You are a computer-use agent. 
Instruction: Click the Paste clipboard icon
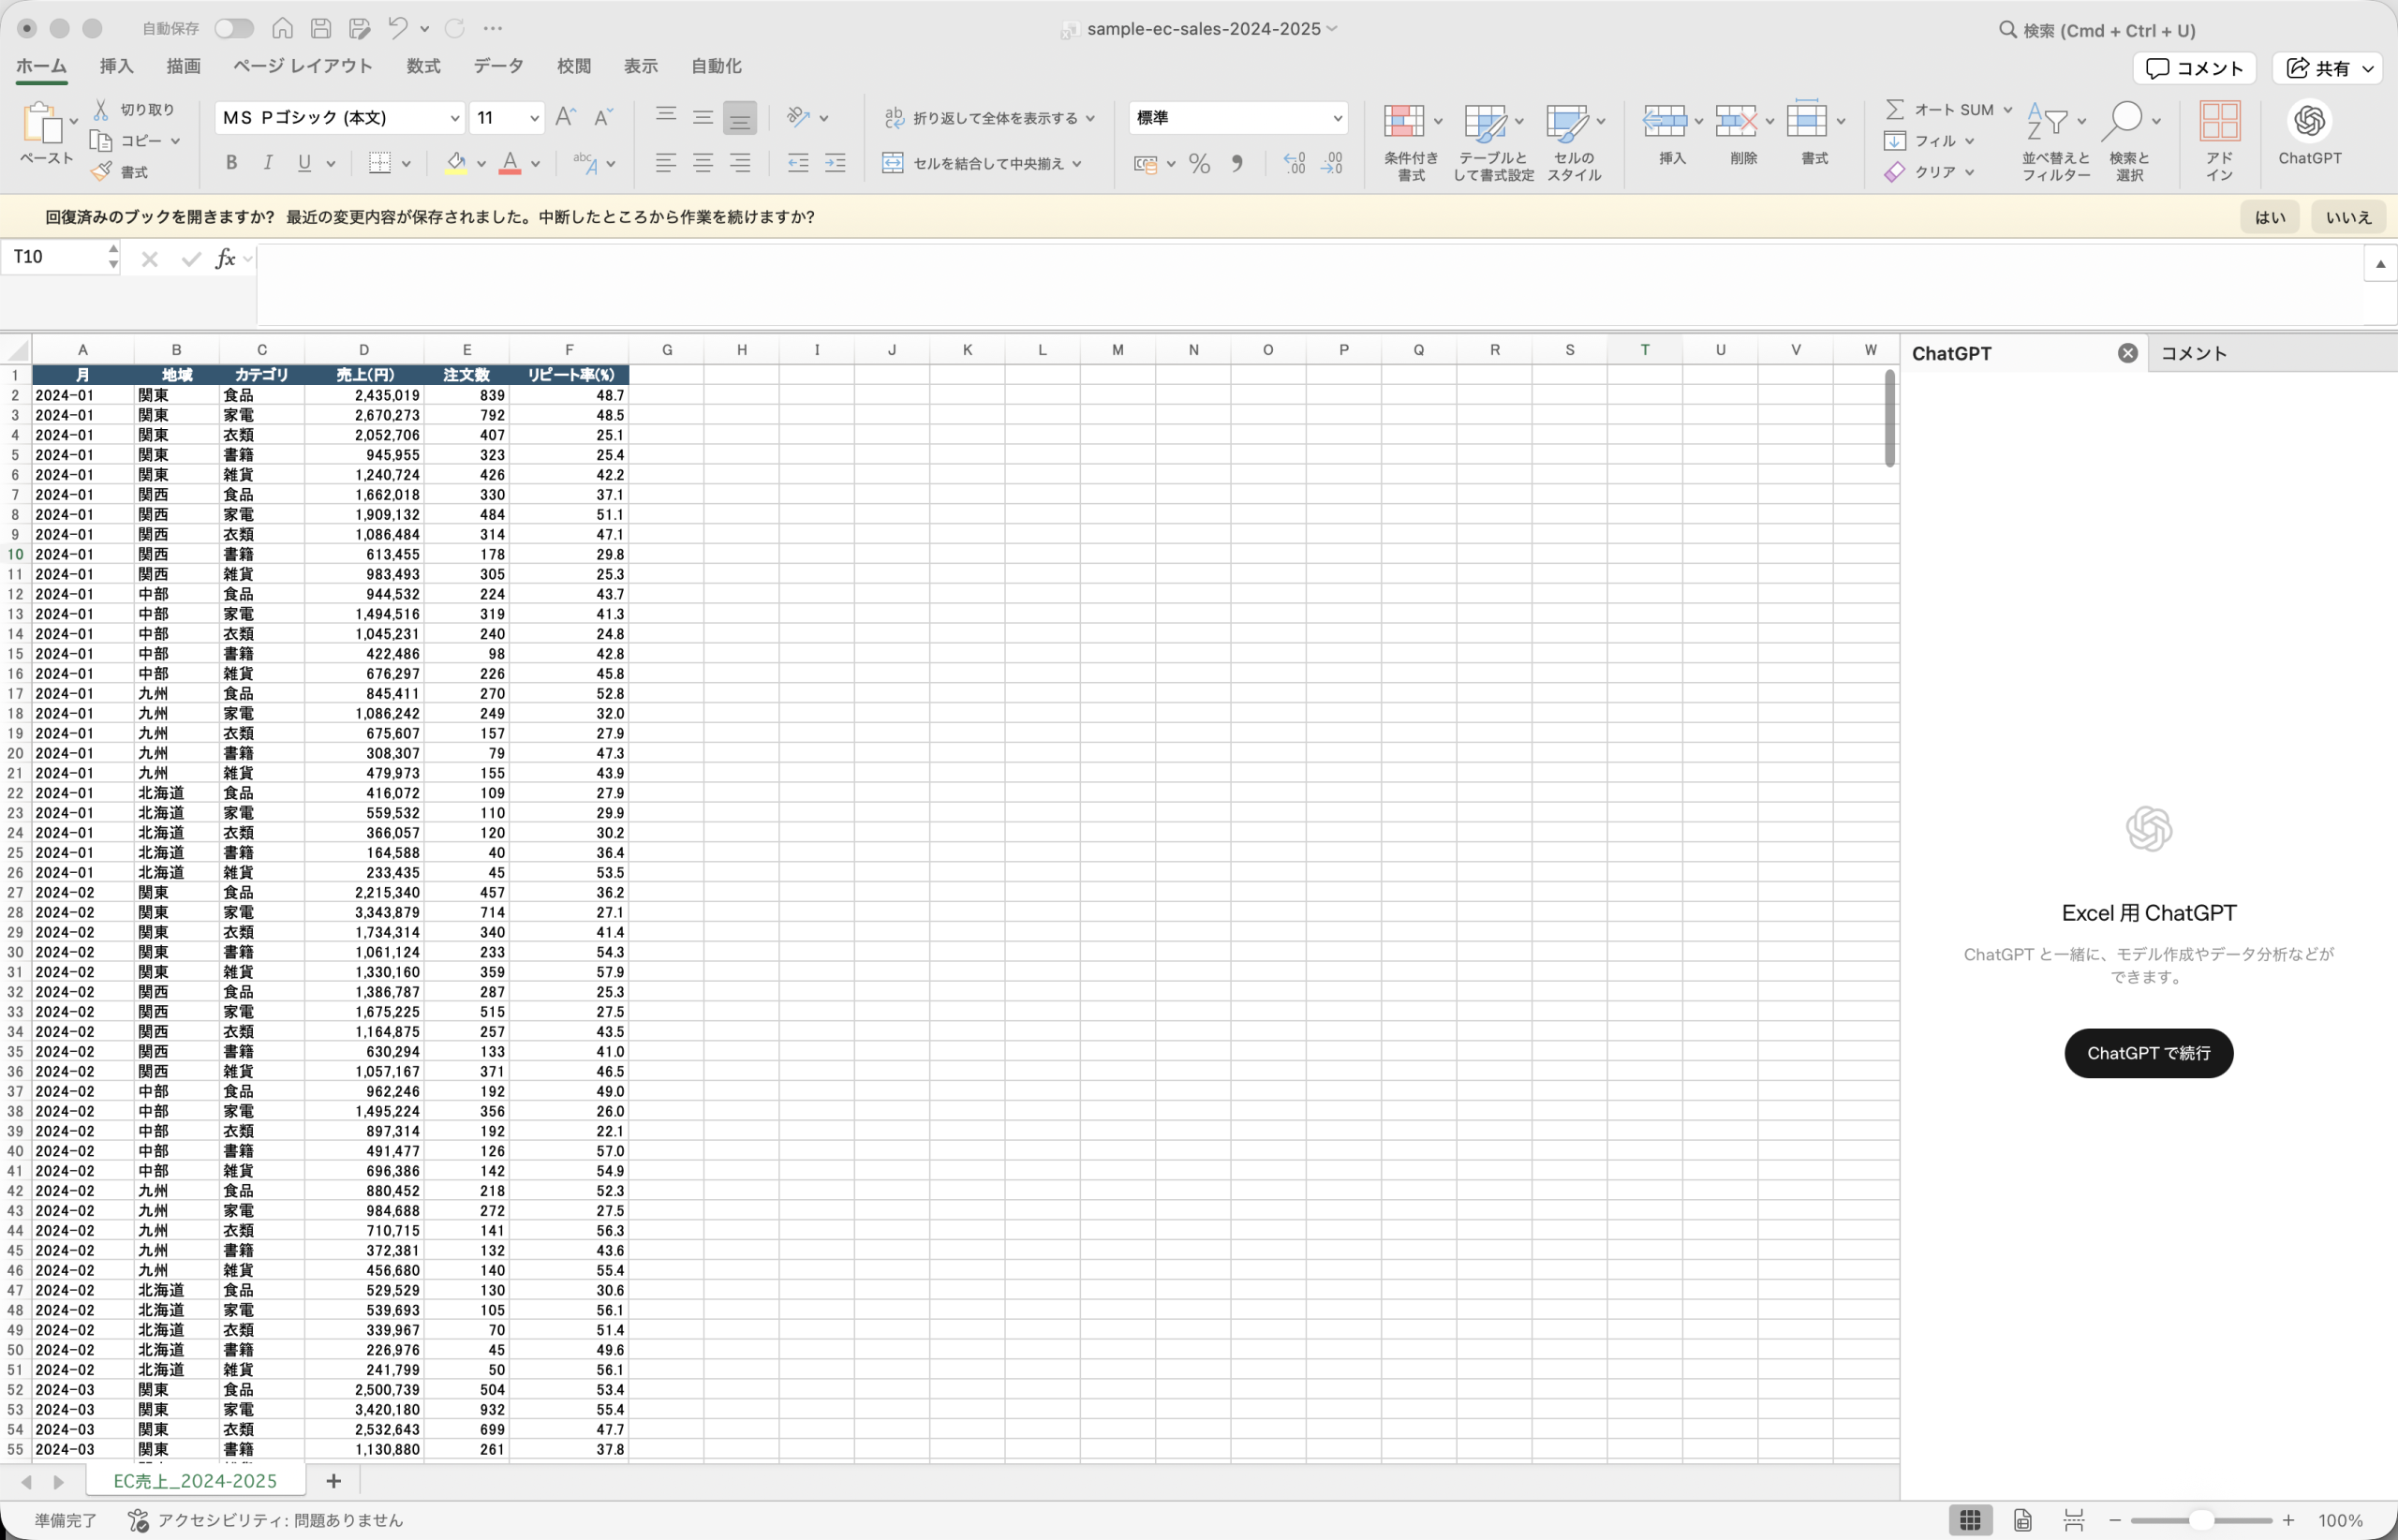pos(42,123)
